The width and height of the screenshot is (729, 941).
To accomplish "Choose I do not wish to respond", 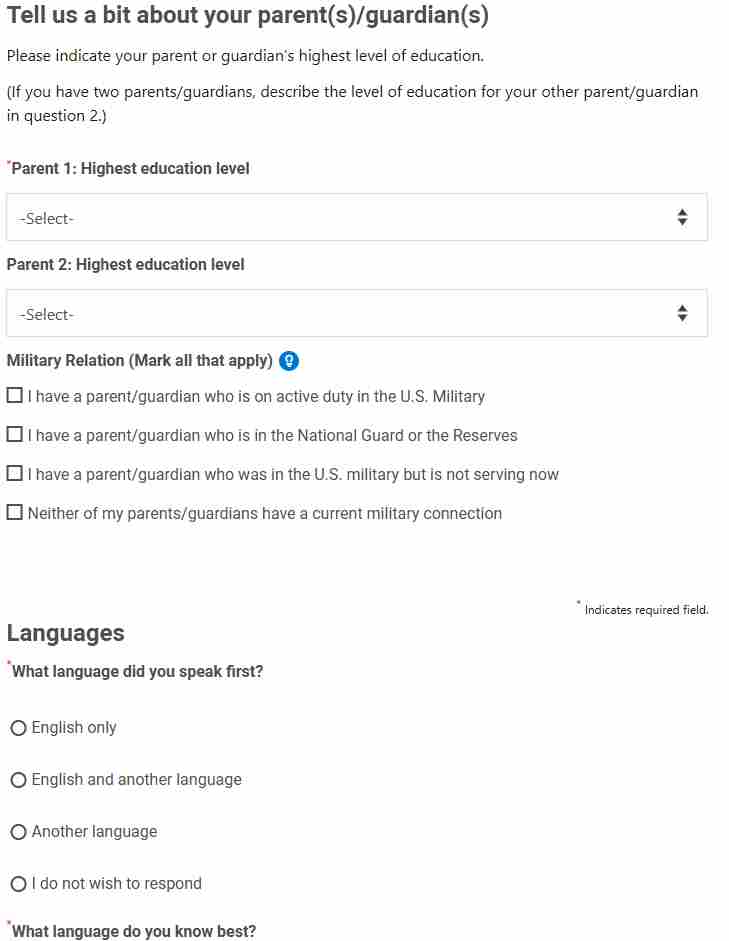I will [19, 884].
